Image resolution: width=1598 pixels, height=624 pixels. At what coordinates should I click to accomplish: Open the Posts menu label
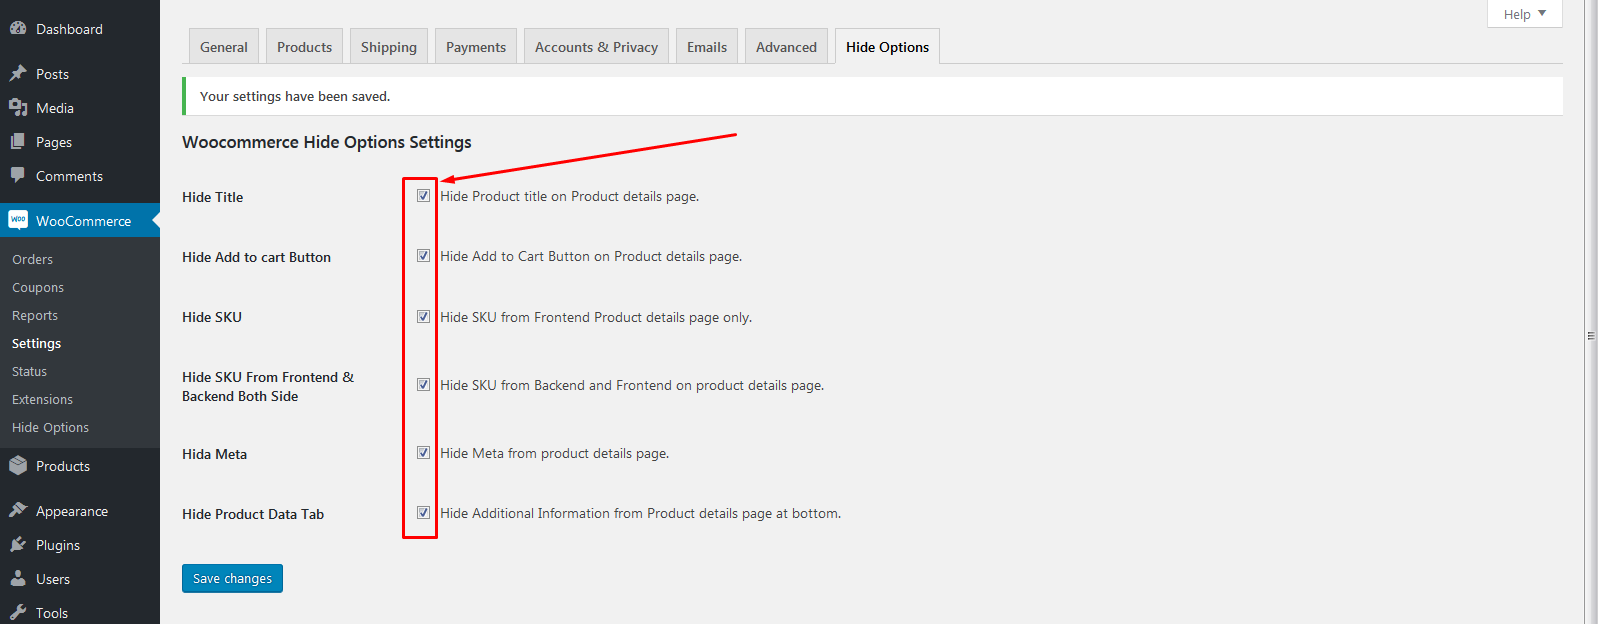click(52, 74)
